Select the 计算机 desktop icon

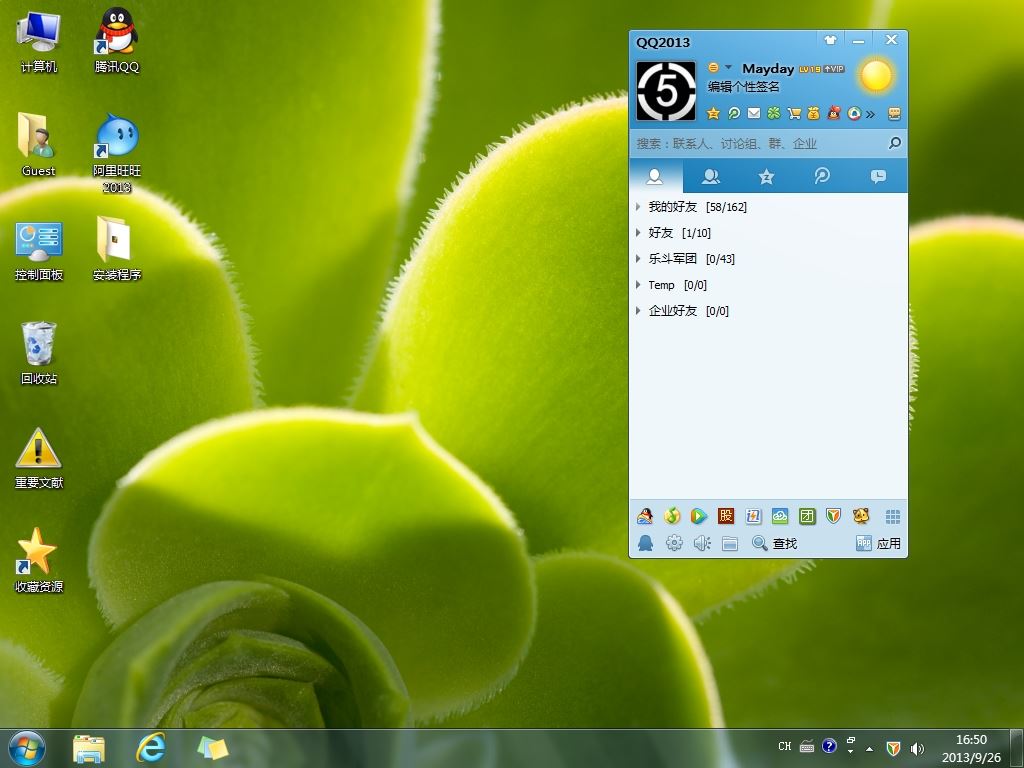click(x=39, y=40)
